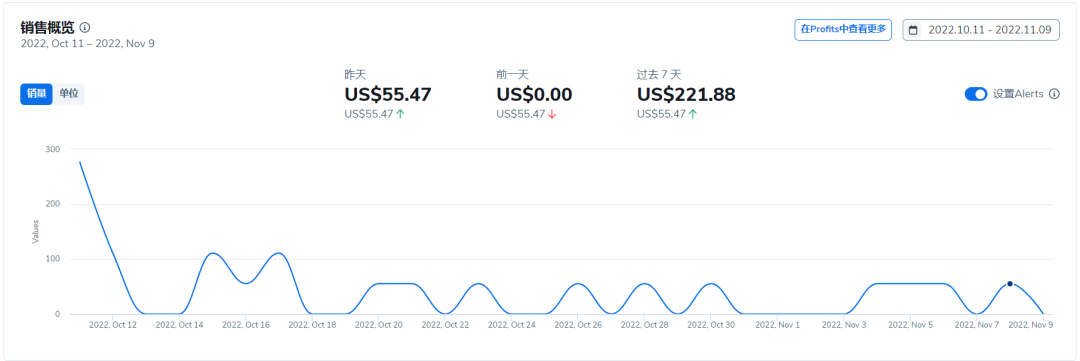Click the calendar icon in date range field

coord(913,30)
